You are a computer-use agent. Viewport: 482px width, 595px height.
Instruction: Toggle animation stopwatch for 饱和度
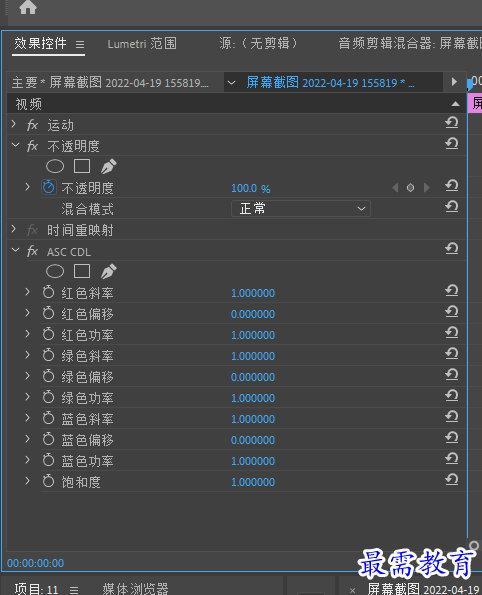49,481
